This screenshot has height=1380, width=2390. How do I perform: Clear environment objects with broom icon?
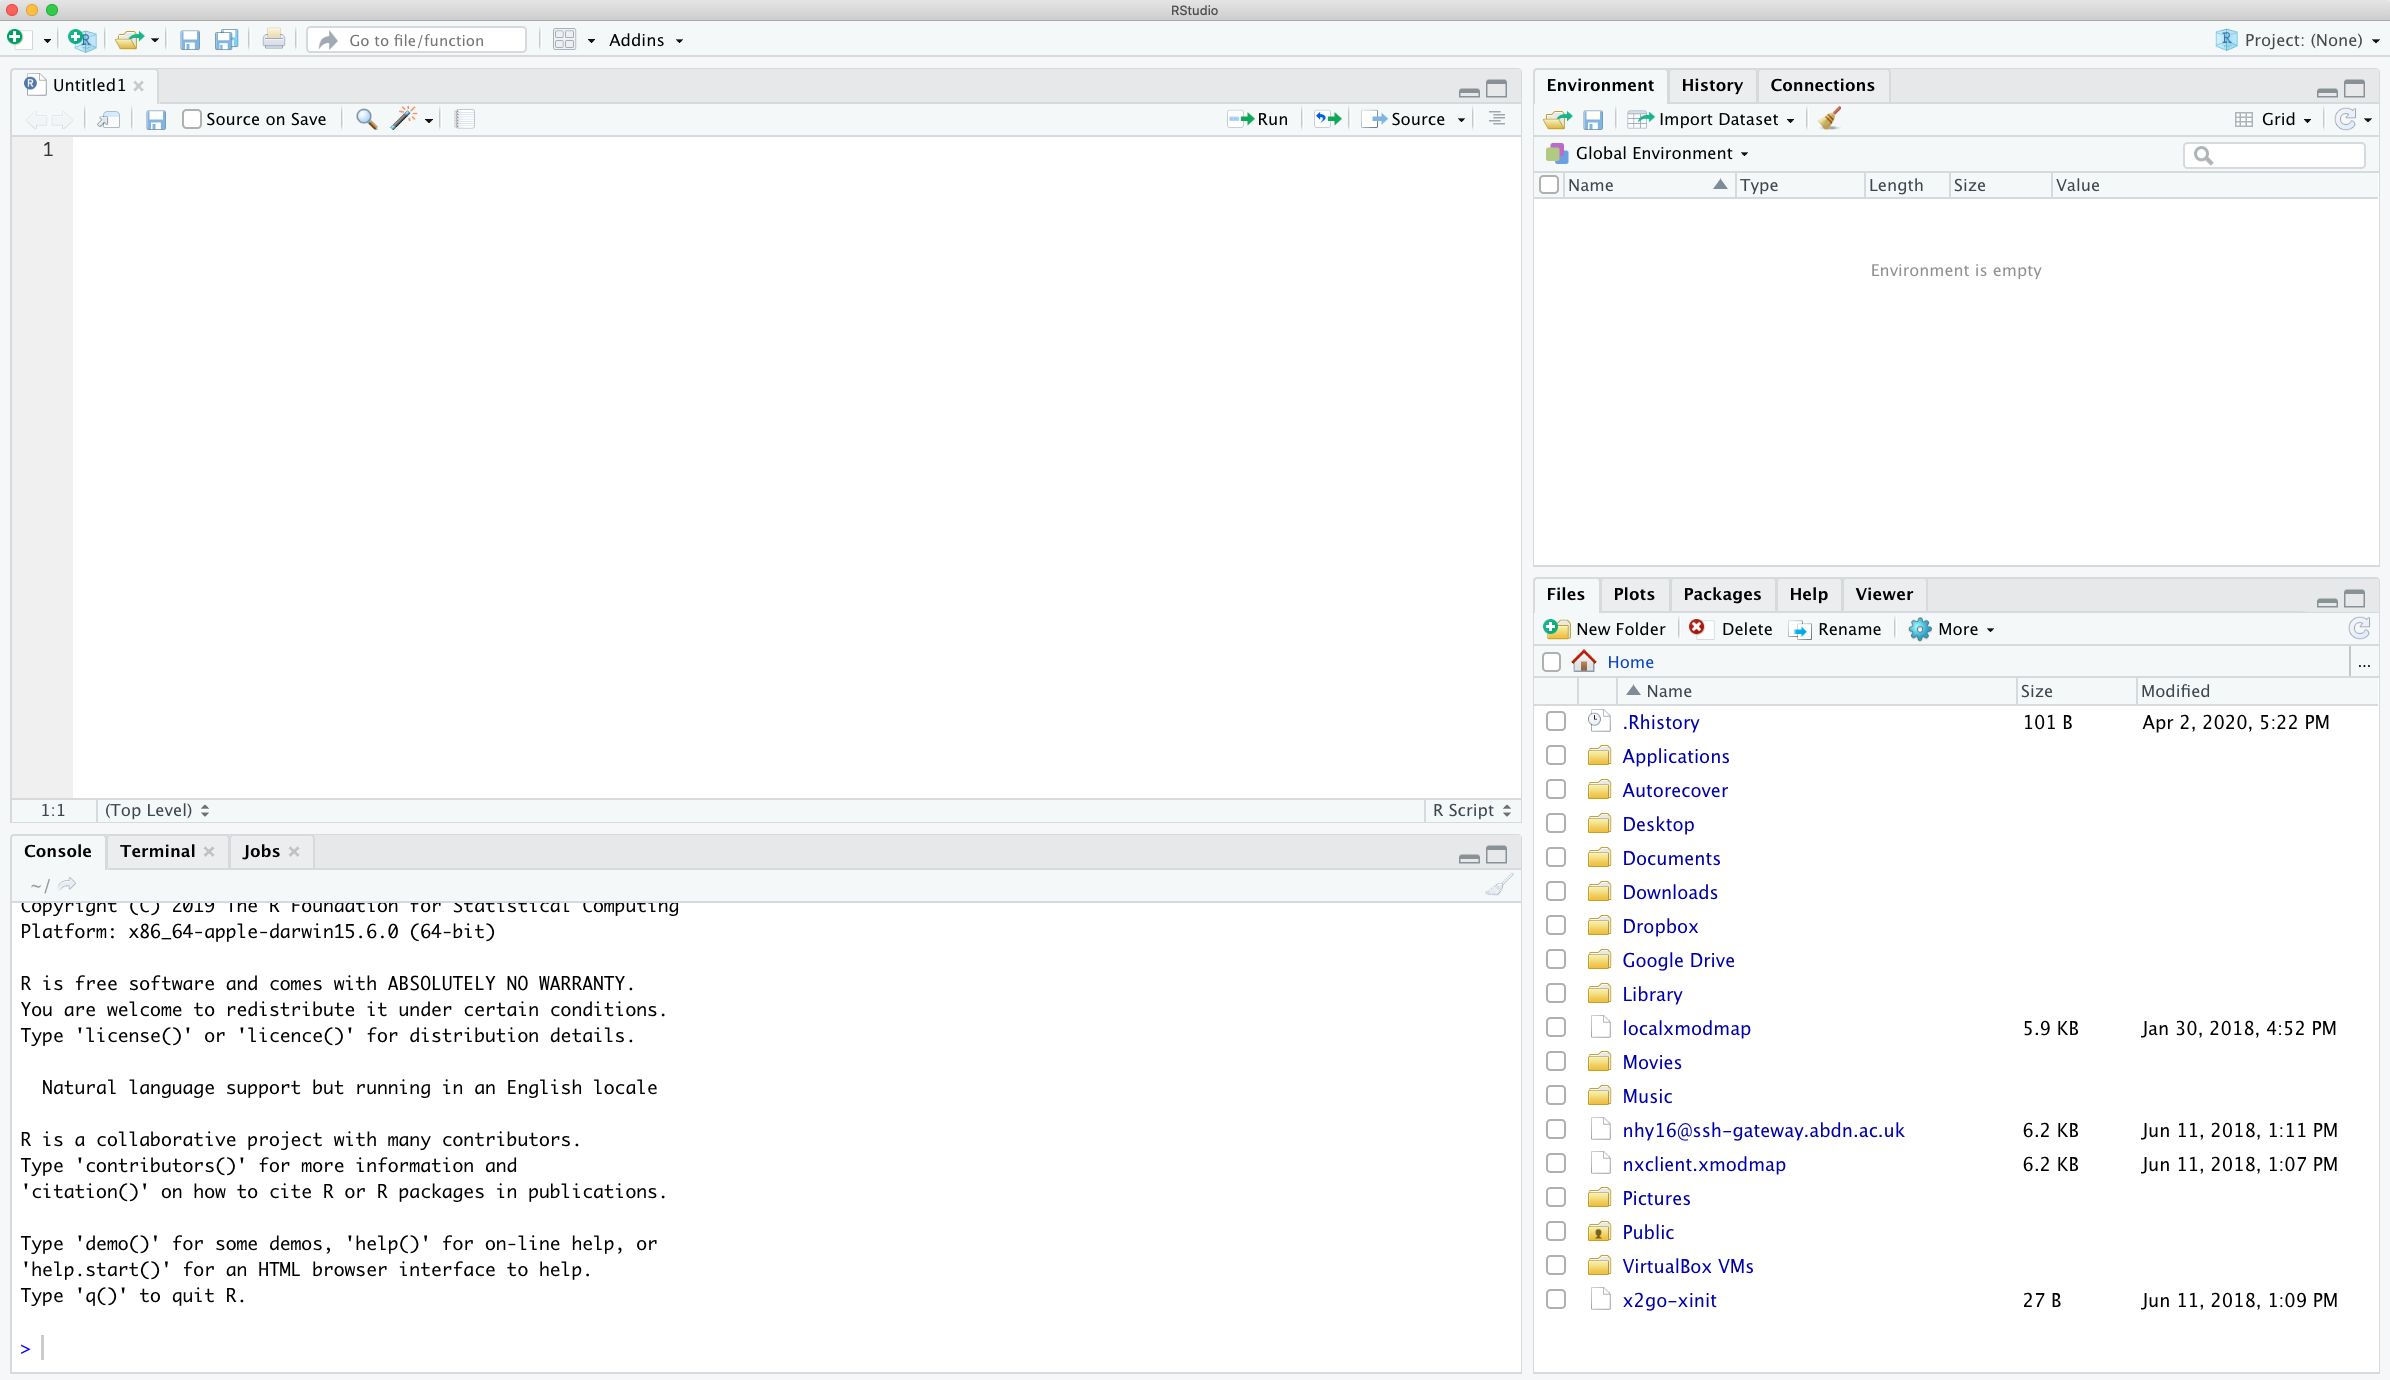[x=1830, y=119]
